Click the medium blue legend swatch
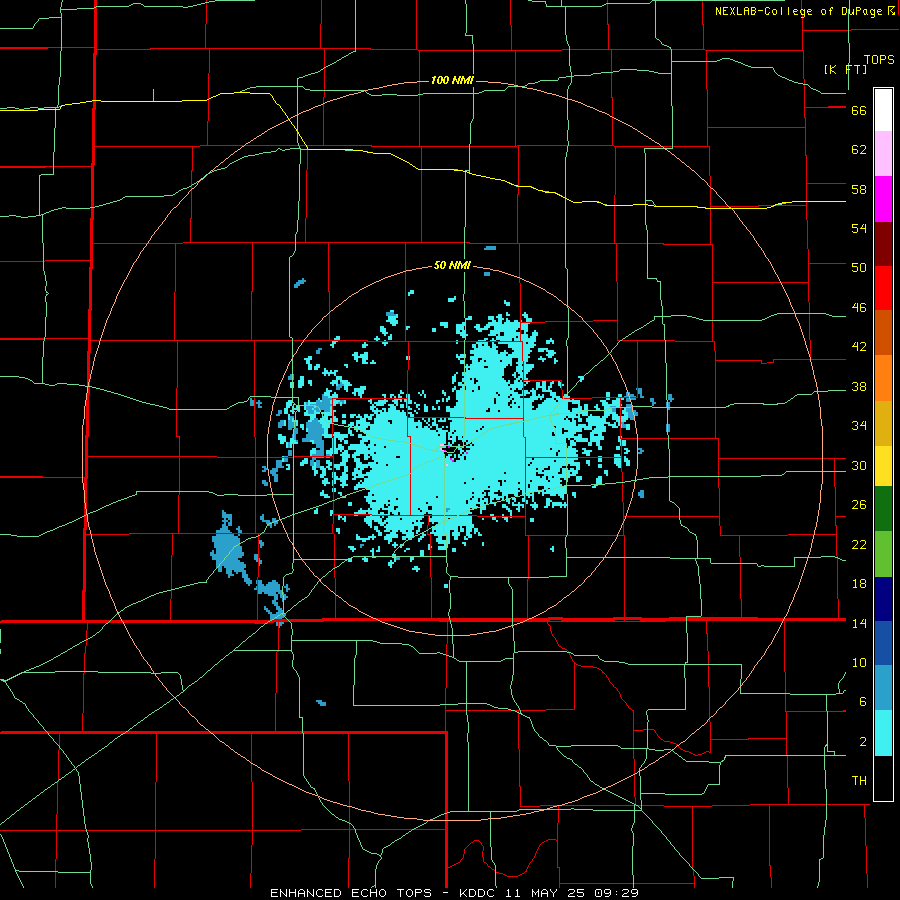 (x=883, y=643)
